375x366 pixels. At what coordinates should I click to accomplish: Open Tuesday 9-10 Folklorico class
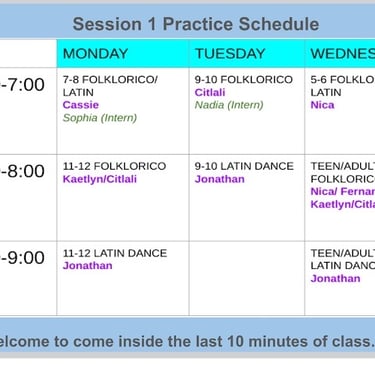click(x=247, y=111)
